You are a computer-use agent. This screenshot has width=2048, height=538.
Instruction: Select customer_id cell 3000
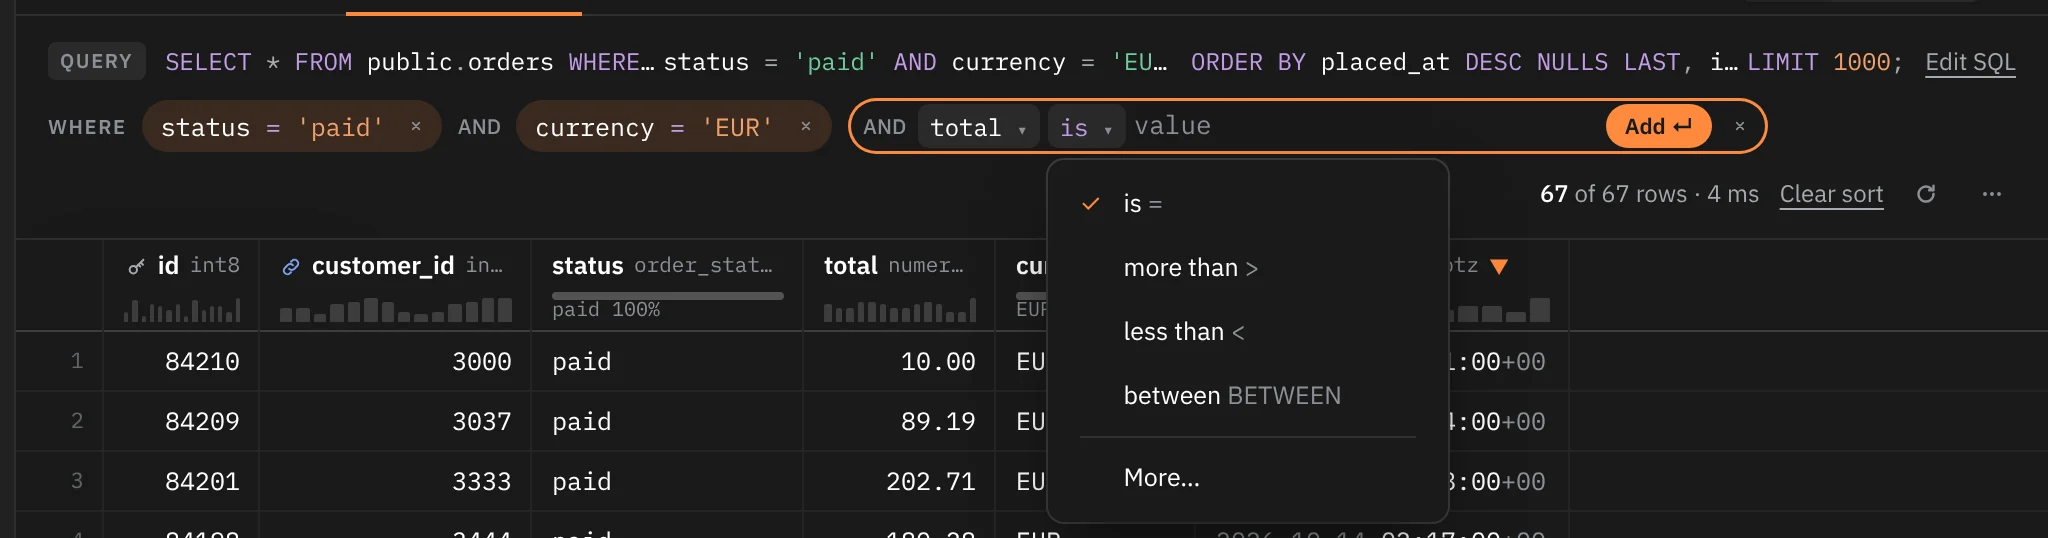pos(395,361)
